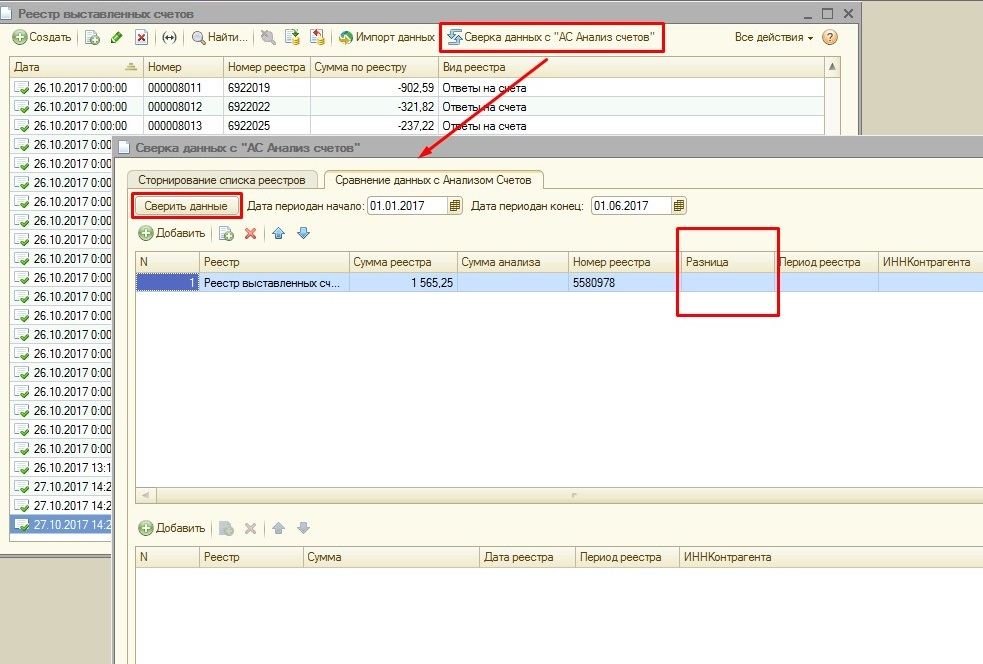Click Сверка данных с АС Анализ счетов

(551, 37)
